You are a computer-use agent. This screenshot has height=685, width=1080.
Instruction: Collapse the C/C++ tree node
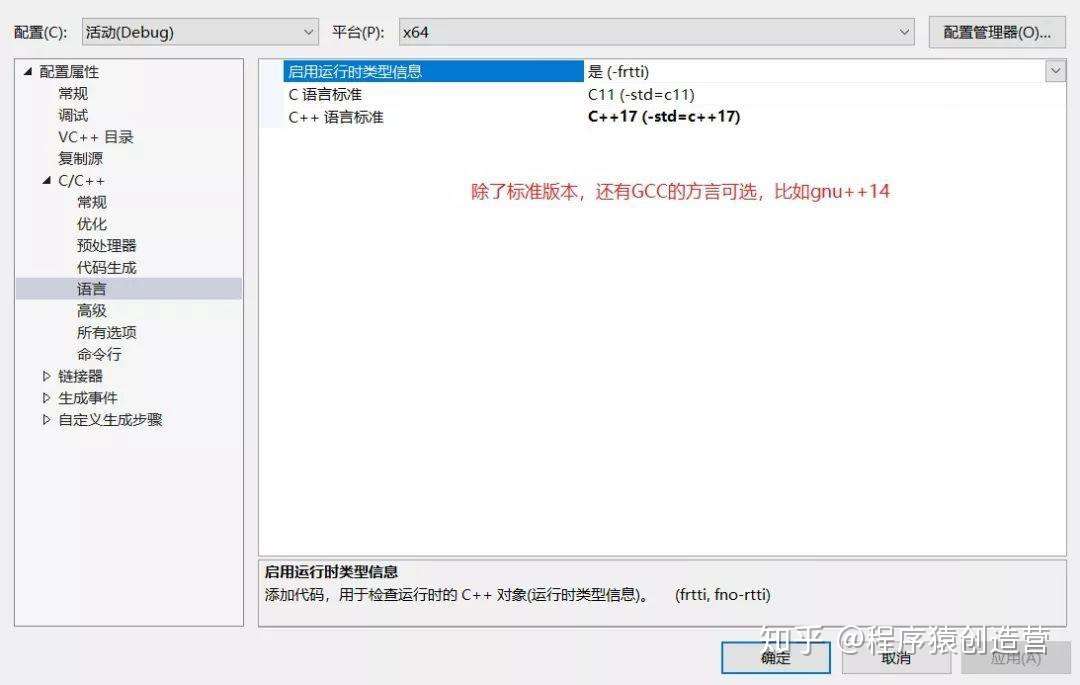[46, 180]
